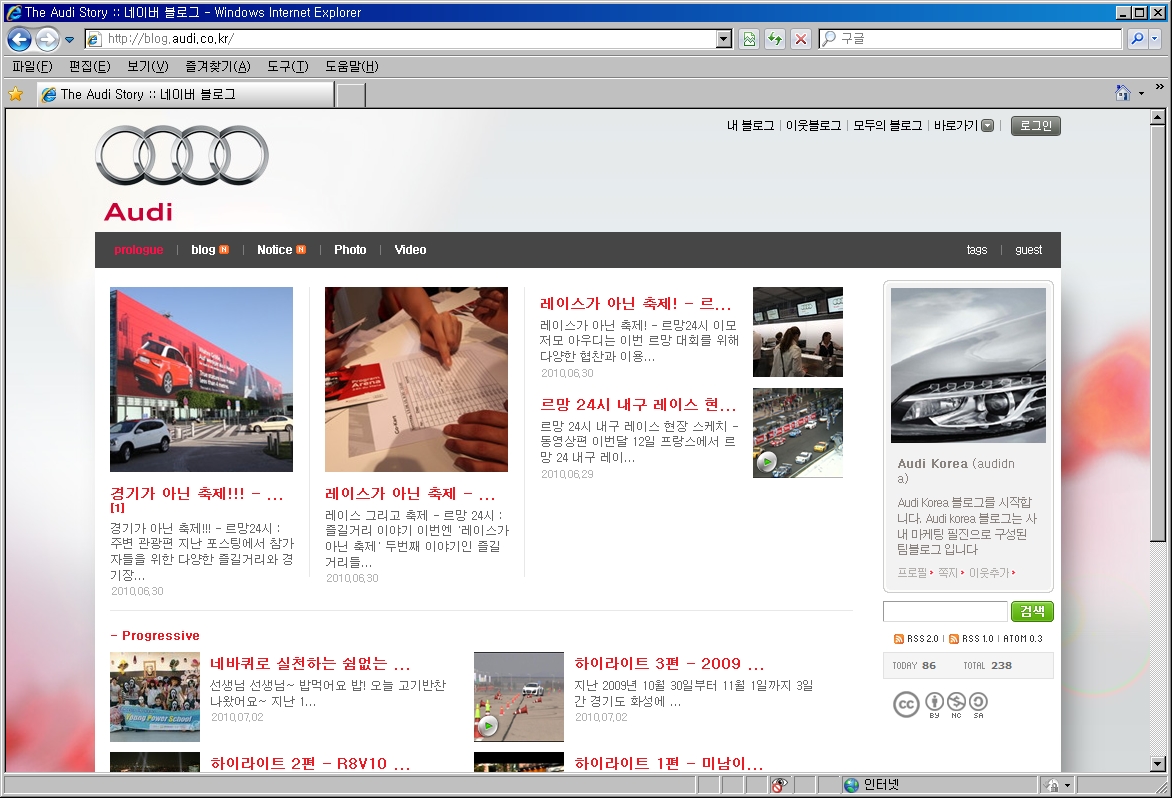Select the Photo navigation item
Screen dimensions: 1172x798
point(350,250)
